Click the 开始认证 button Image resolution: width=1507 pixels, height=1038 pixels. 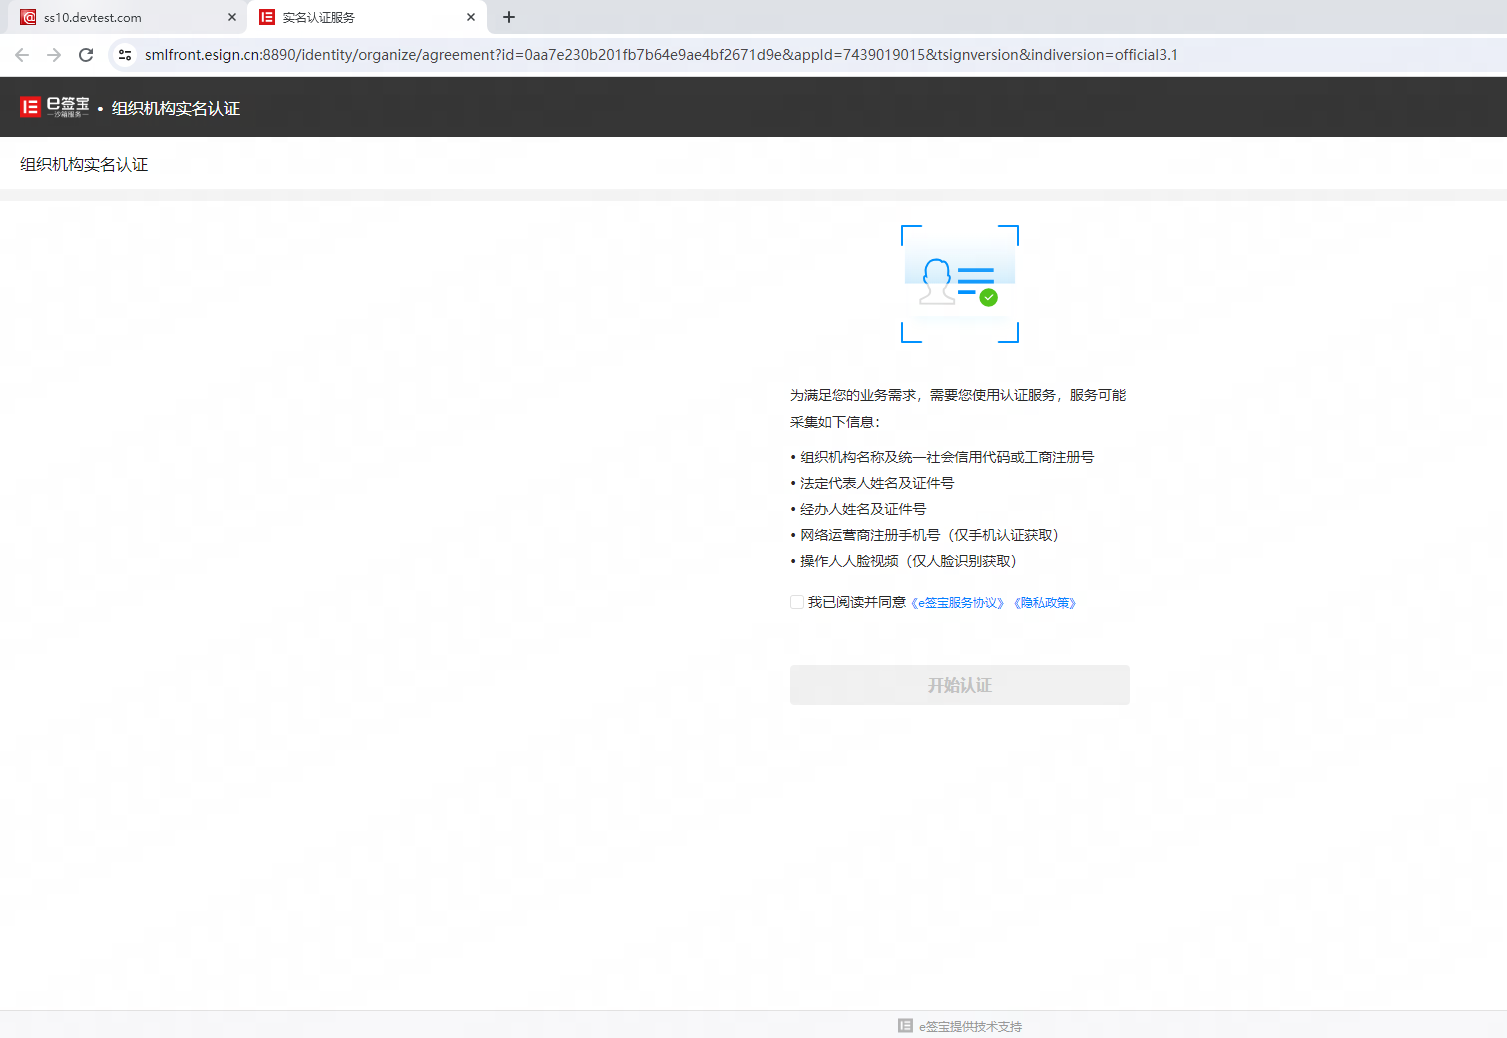pos(960,685)
